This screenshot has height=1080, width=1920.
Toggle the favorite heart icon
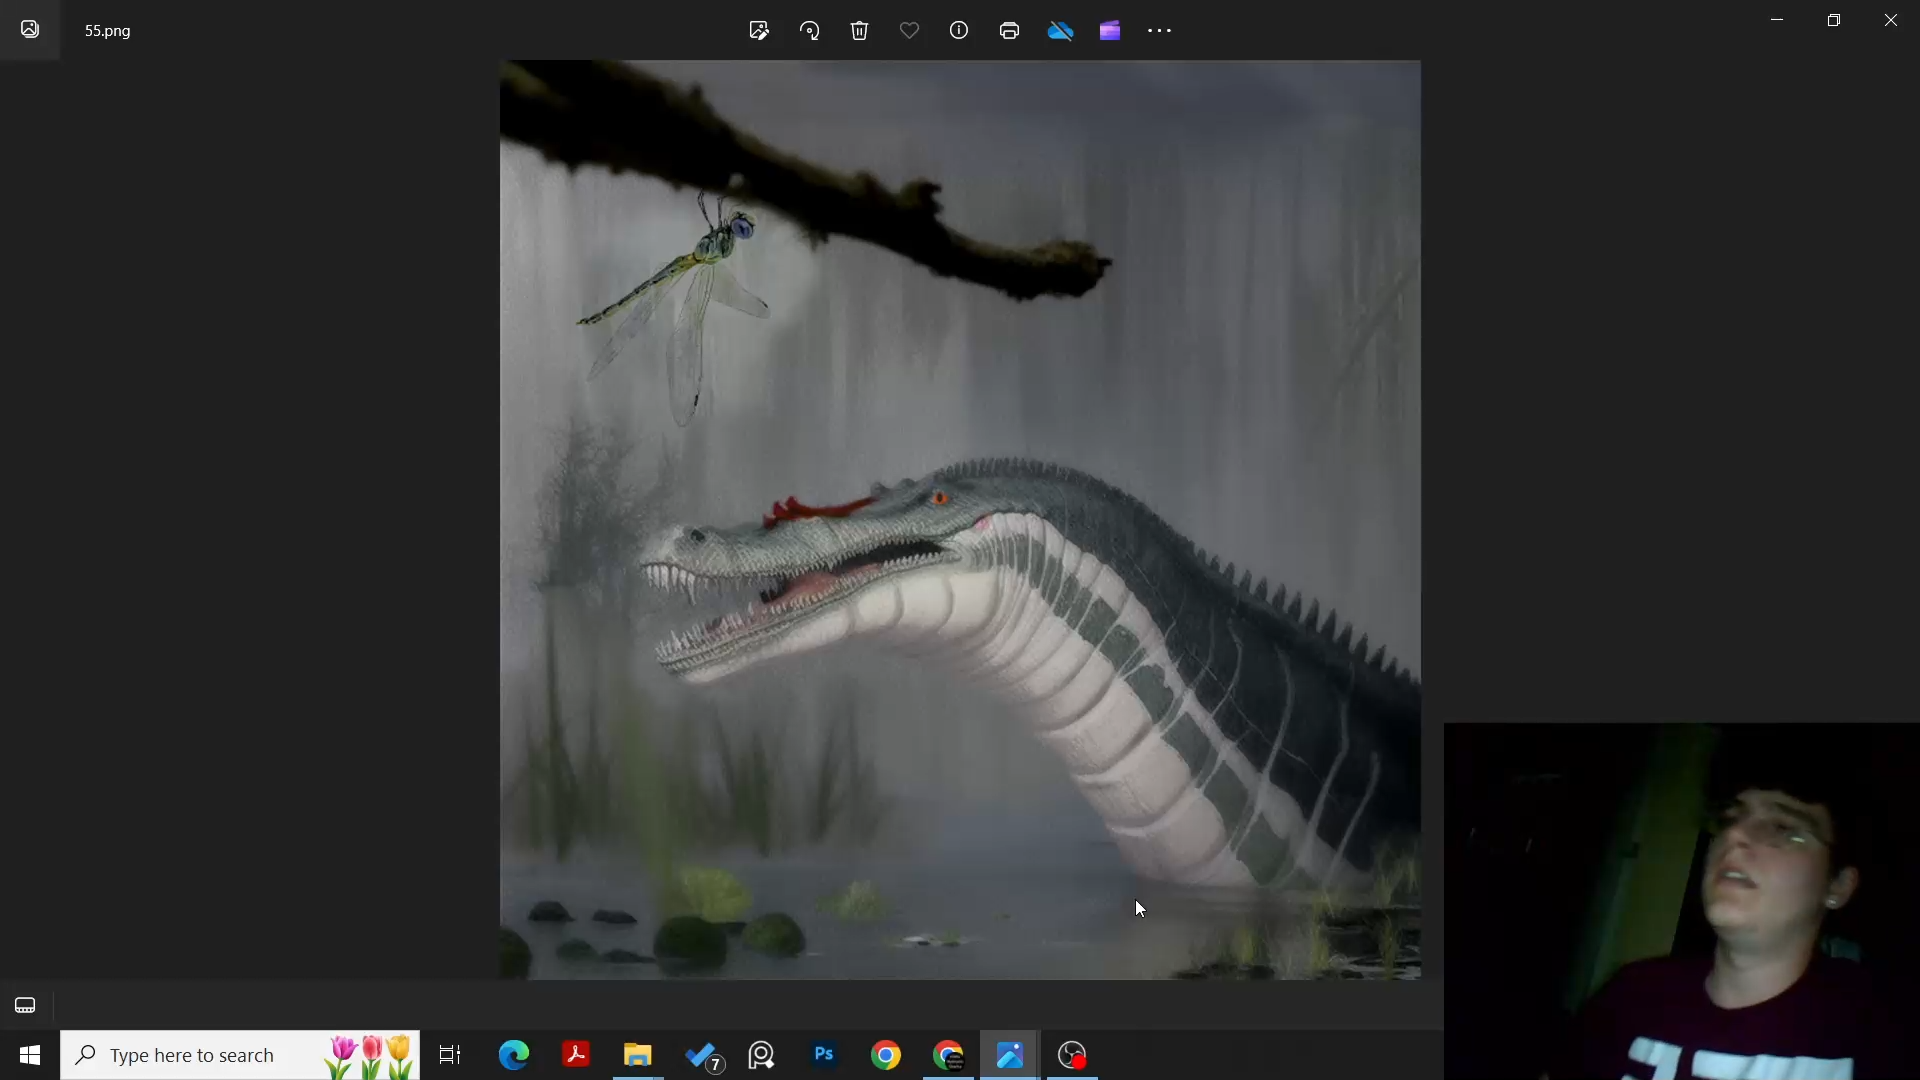point(909,31)
